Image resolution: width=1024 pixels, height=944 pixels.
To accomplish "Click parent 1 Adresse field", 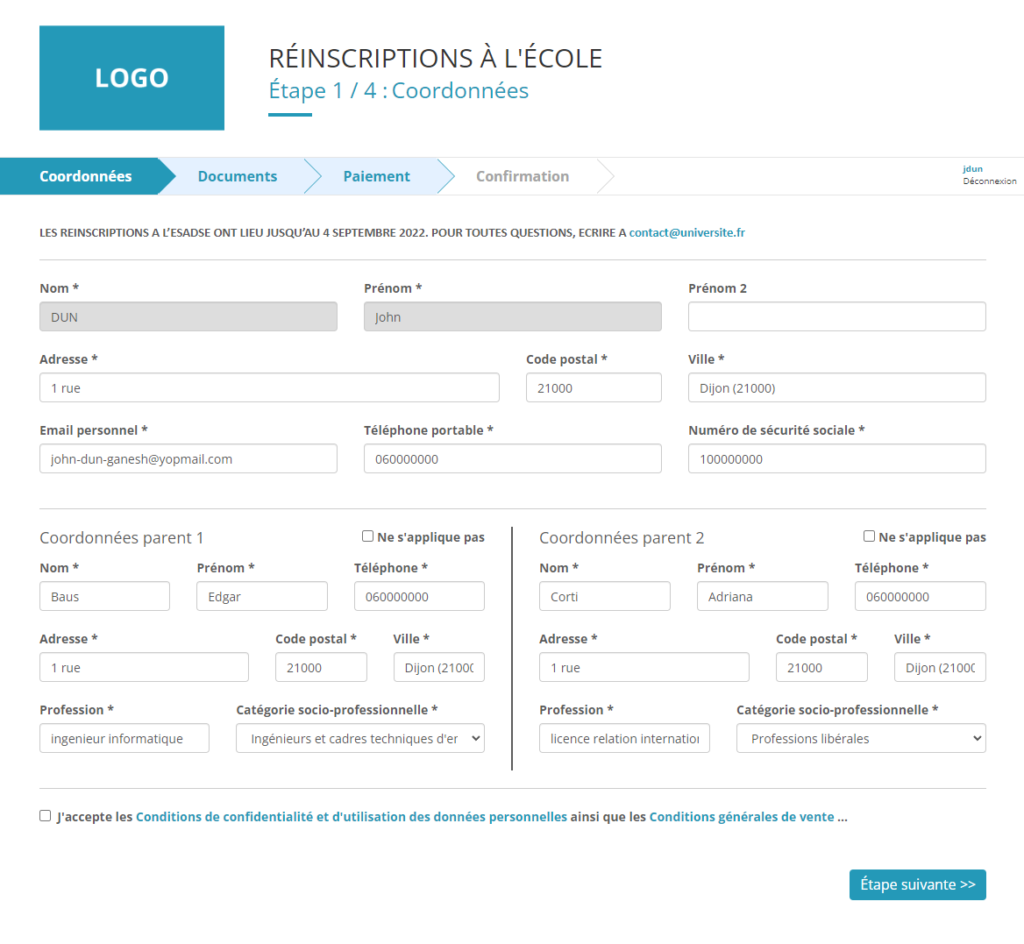I will coord(144,667).
